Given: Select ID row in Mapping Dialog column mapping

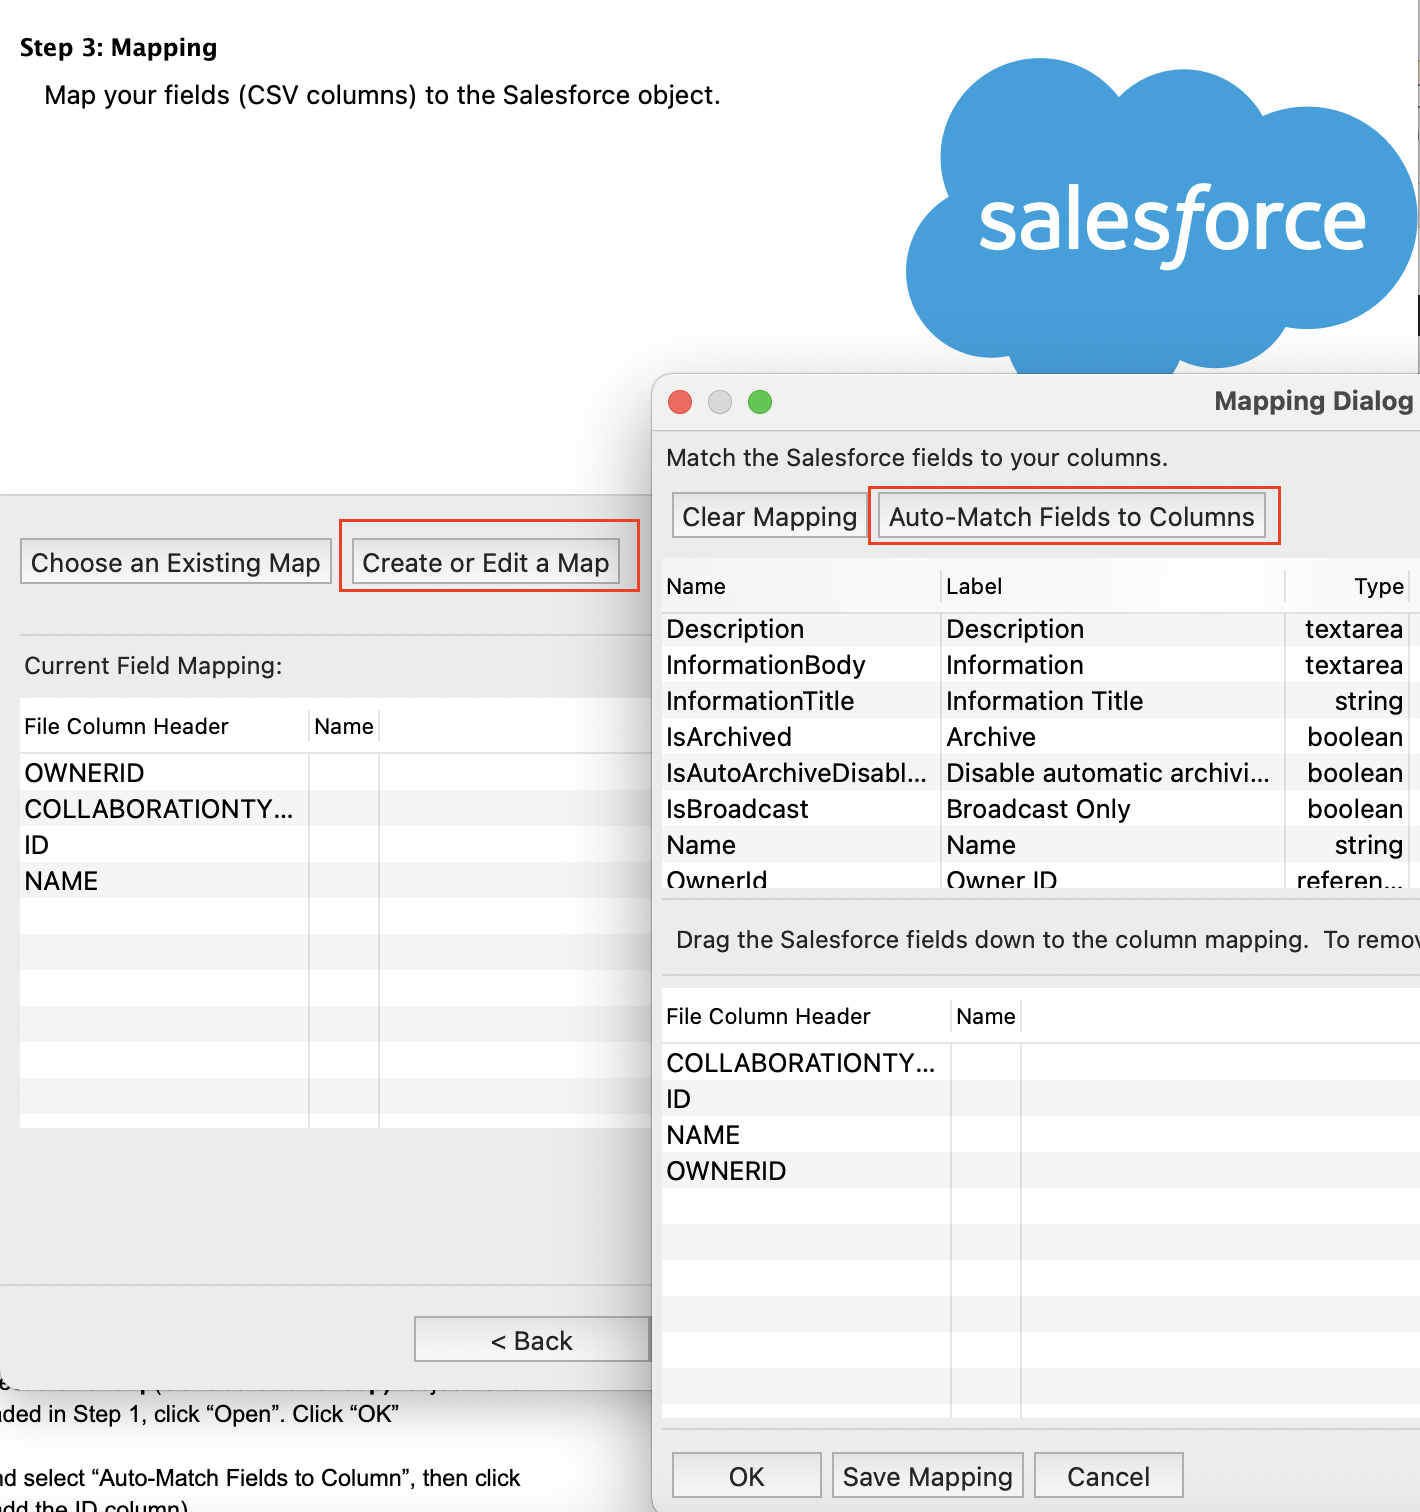Looking at the screenshot, I should coord(1040,1099).
